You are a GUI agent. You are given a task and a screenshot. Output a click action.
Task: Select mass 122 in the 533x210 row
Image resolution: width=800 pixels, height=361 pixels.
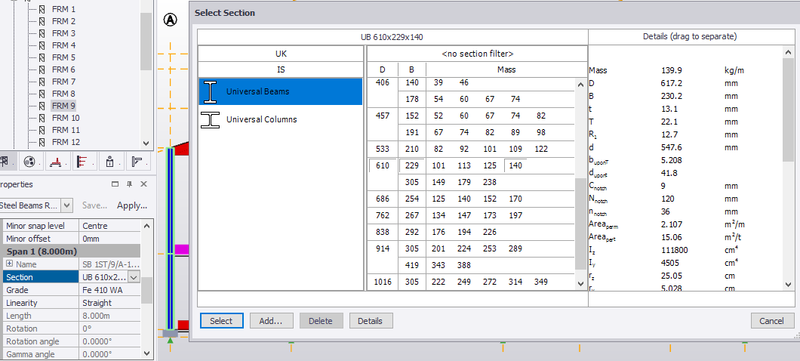point(541,149)
